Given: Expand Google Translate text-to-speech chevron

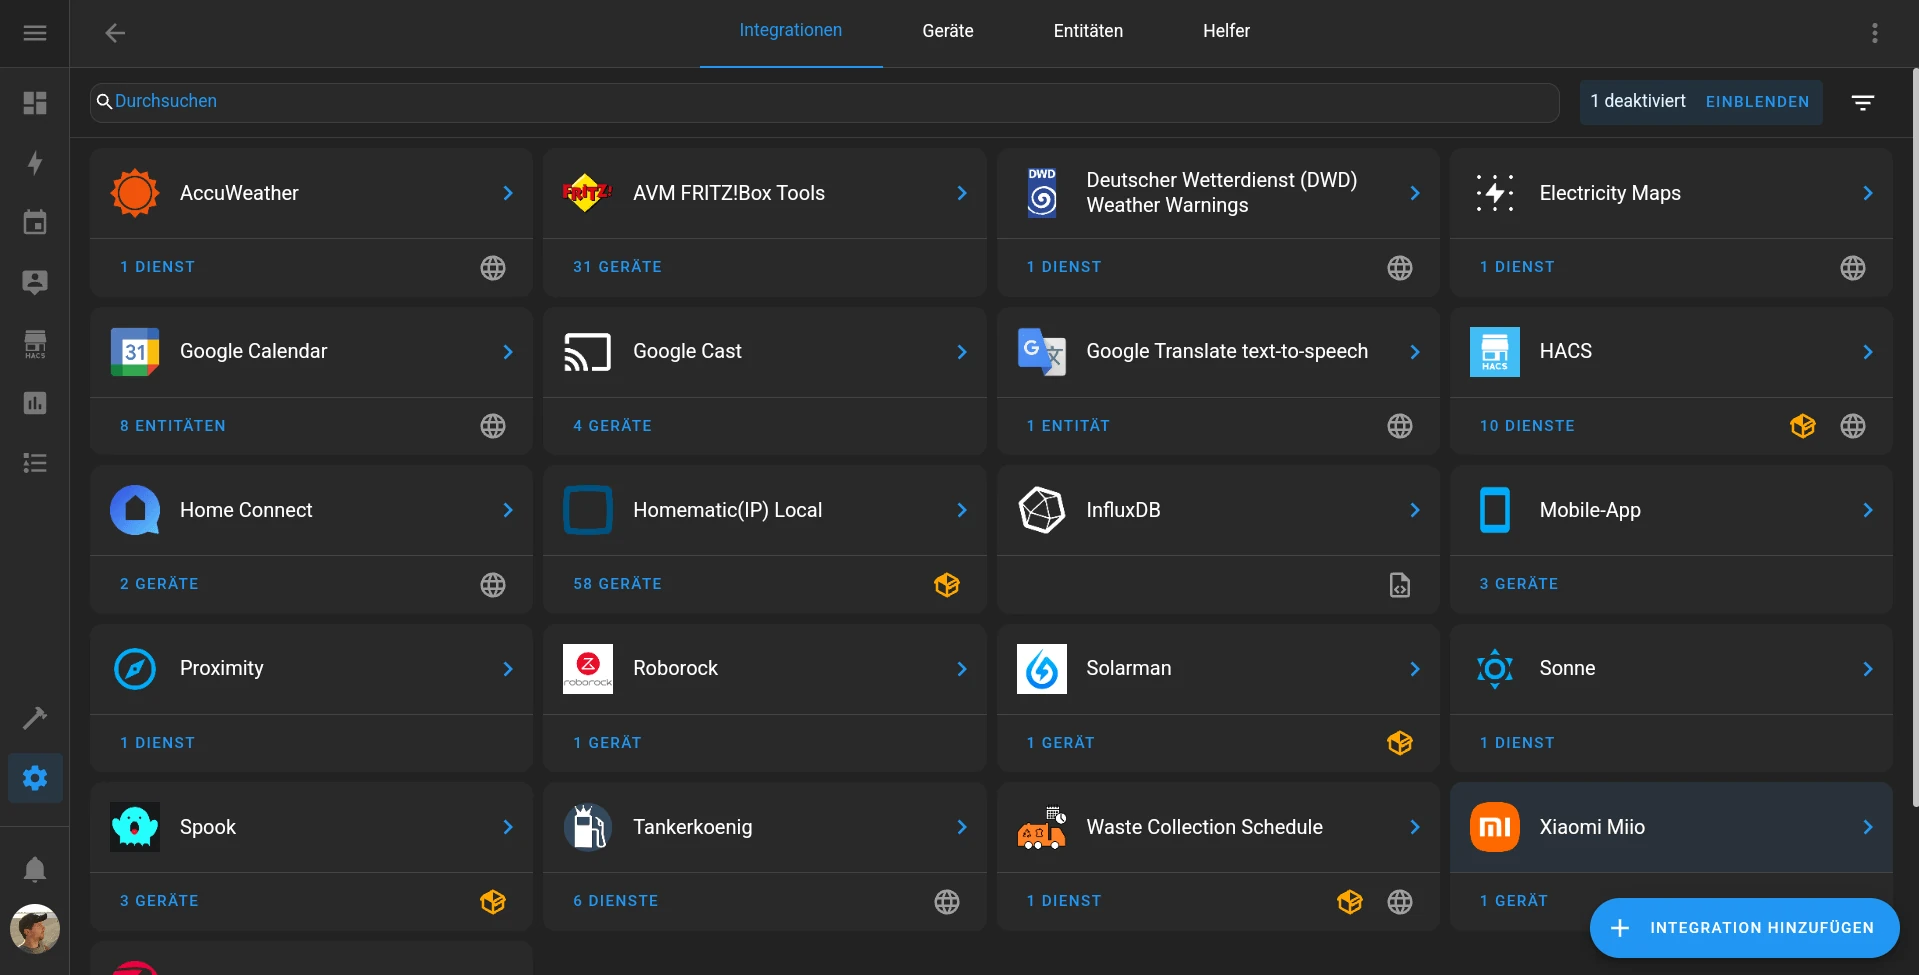Looking at the screenshot, I should point(1415,352).
